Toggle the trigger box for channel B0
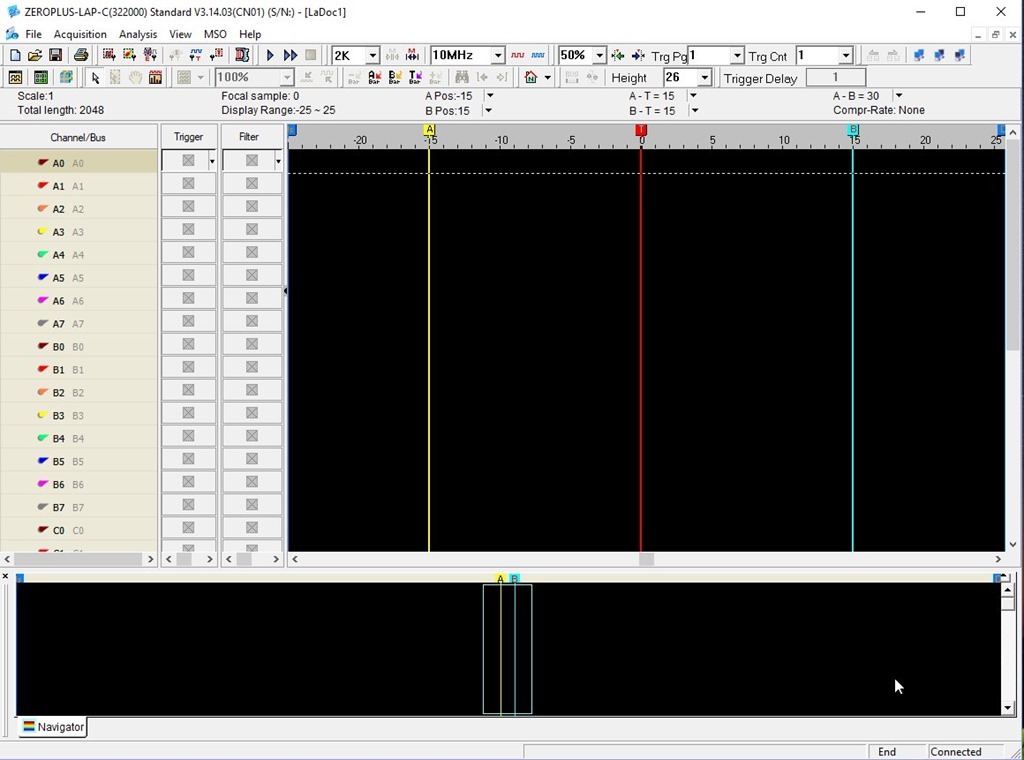 188,345
